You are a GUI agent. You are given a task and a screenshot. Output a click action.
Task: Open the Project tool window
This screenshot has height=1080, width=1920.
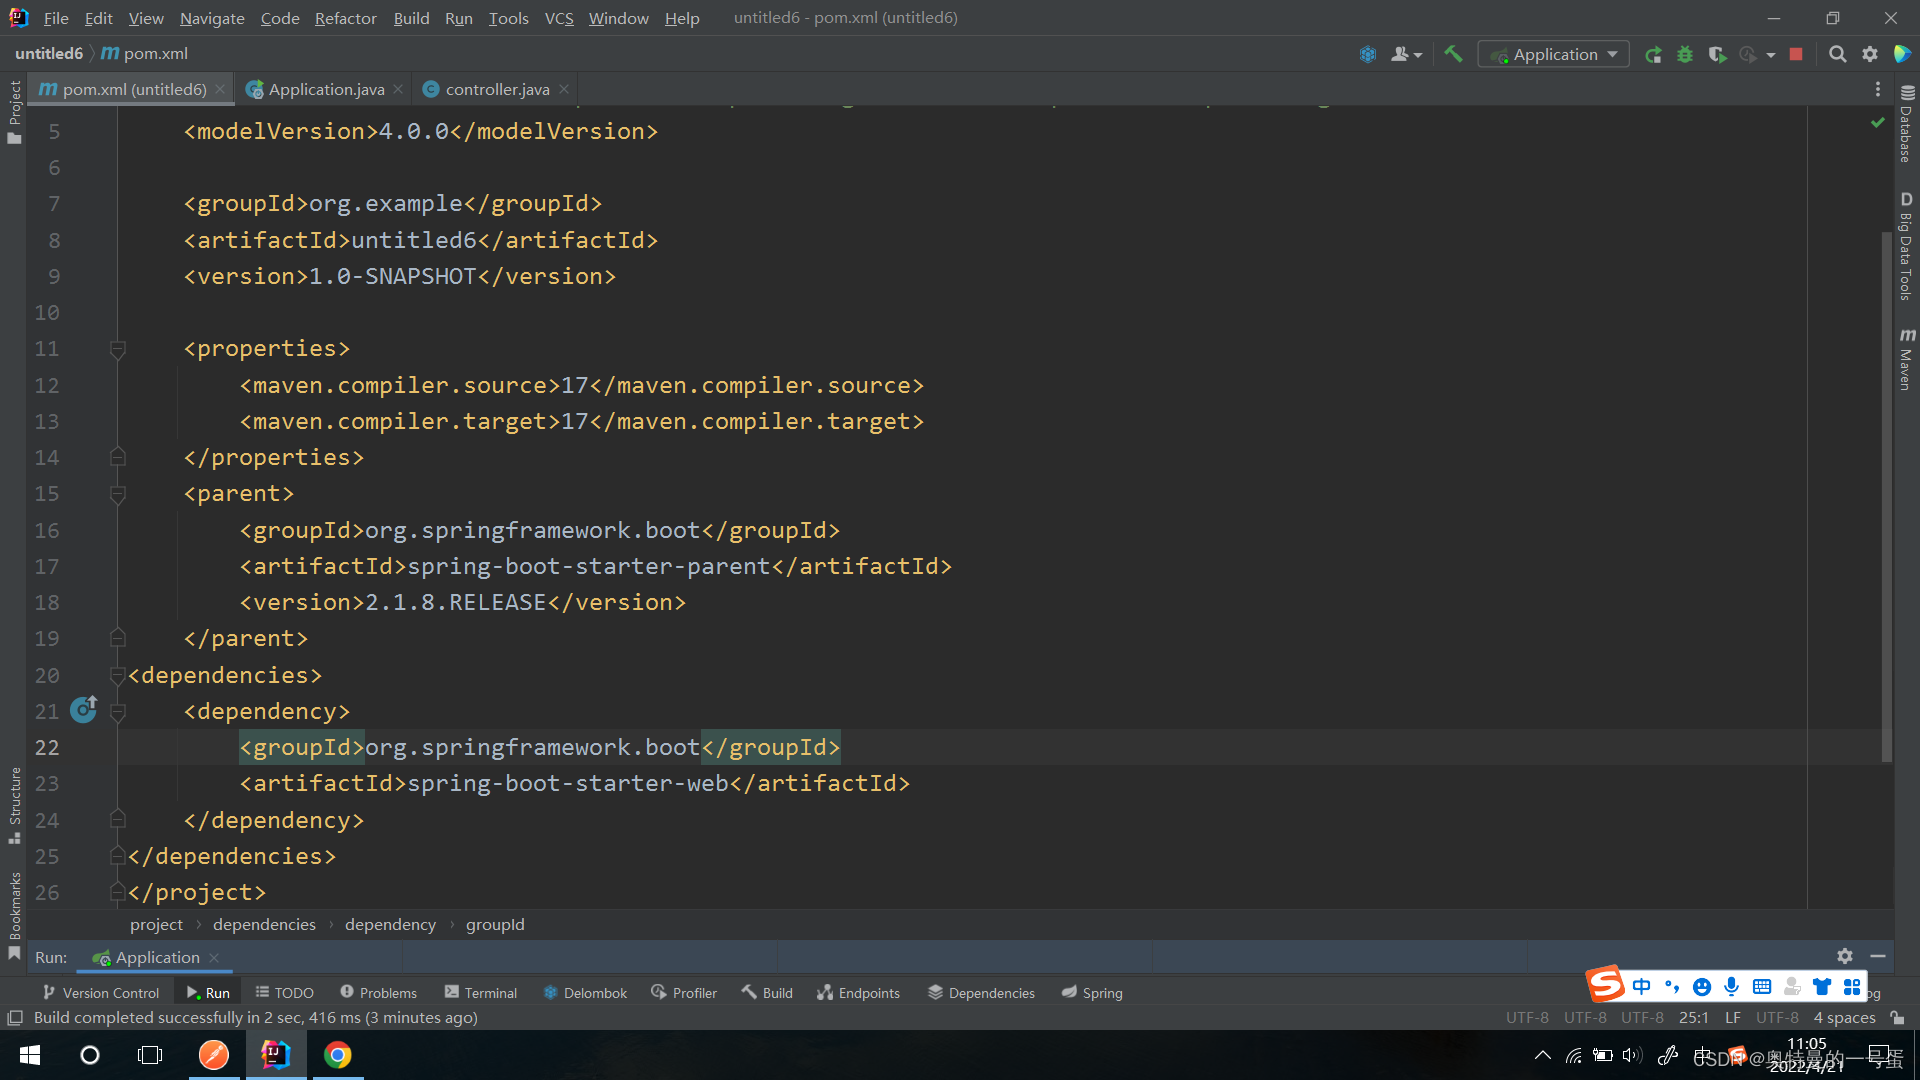(14, 111)
